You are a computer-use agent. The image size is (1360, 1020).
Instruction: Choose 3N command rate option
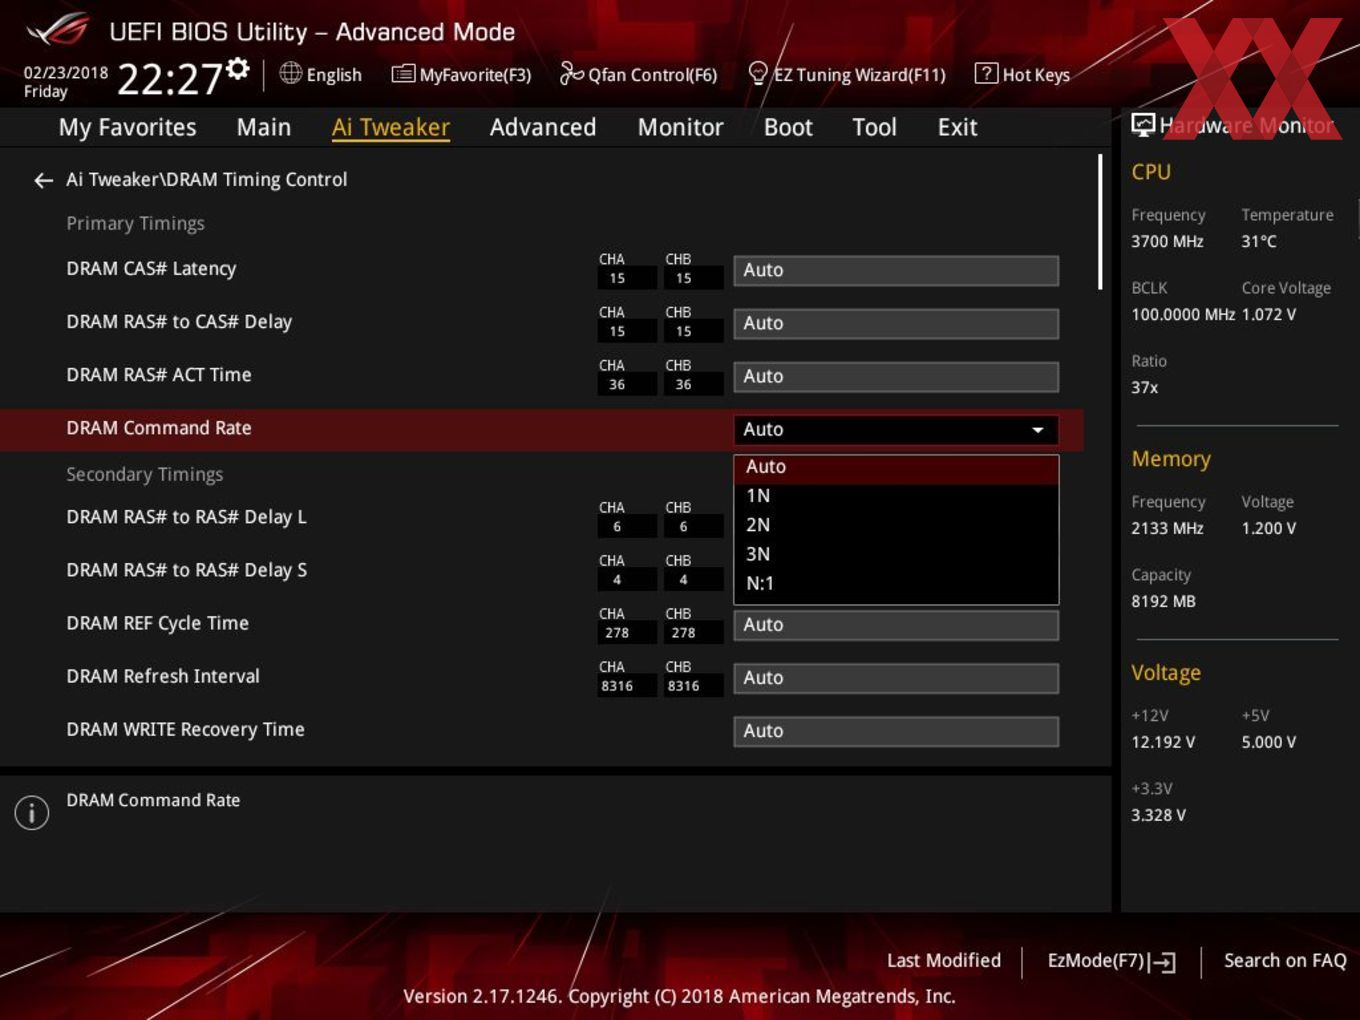tap(896, 554)
